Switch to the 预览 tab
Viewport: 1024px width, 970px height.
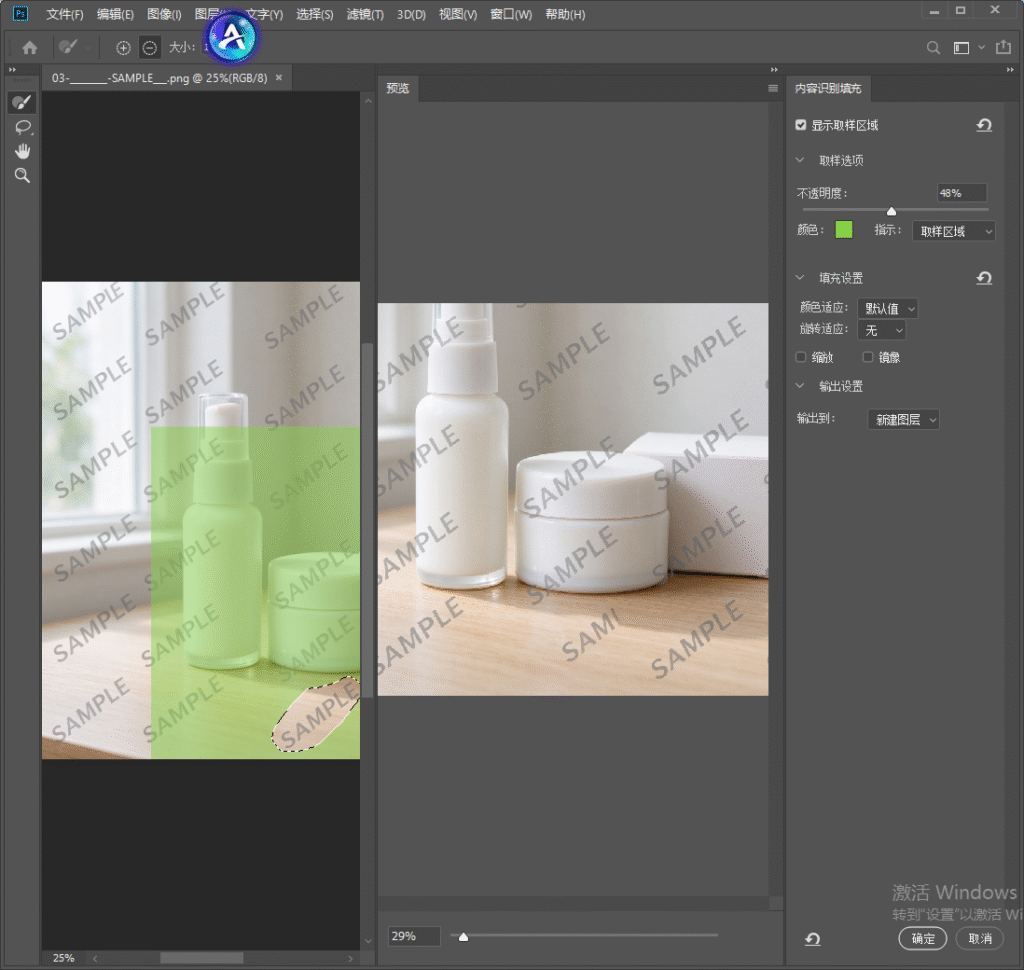coord(398,88)
